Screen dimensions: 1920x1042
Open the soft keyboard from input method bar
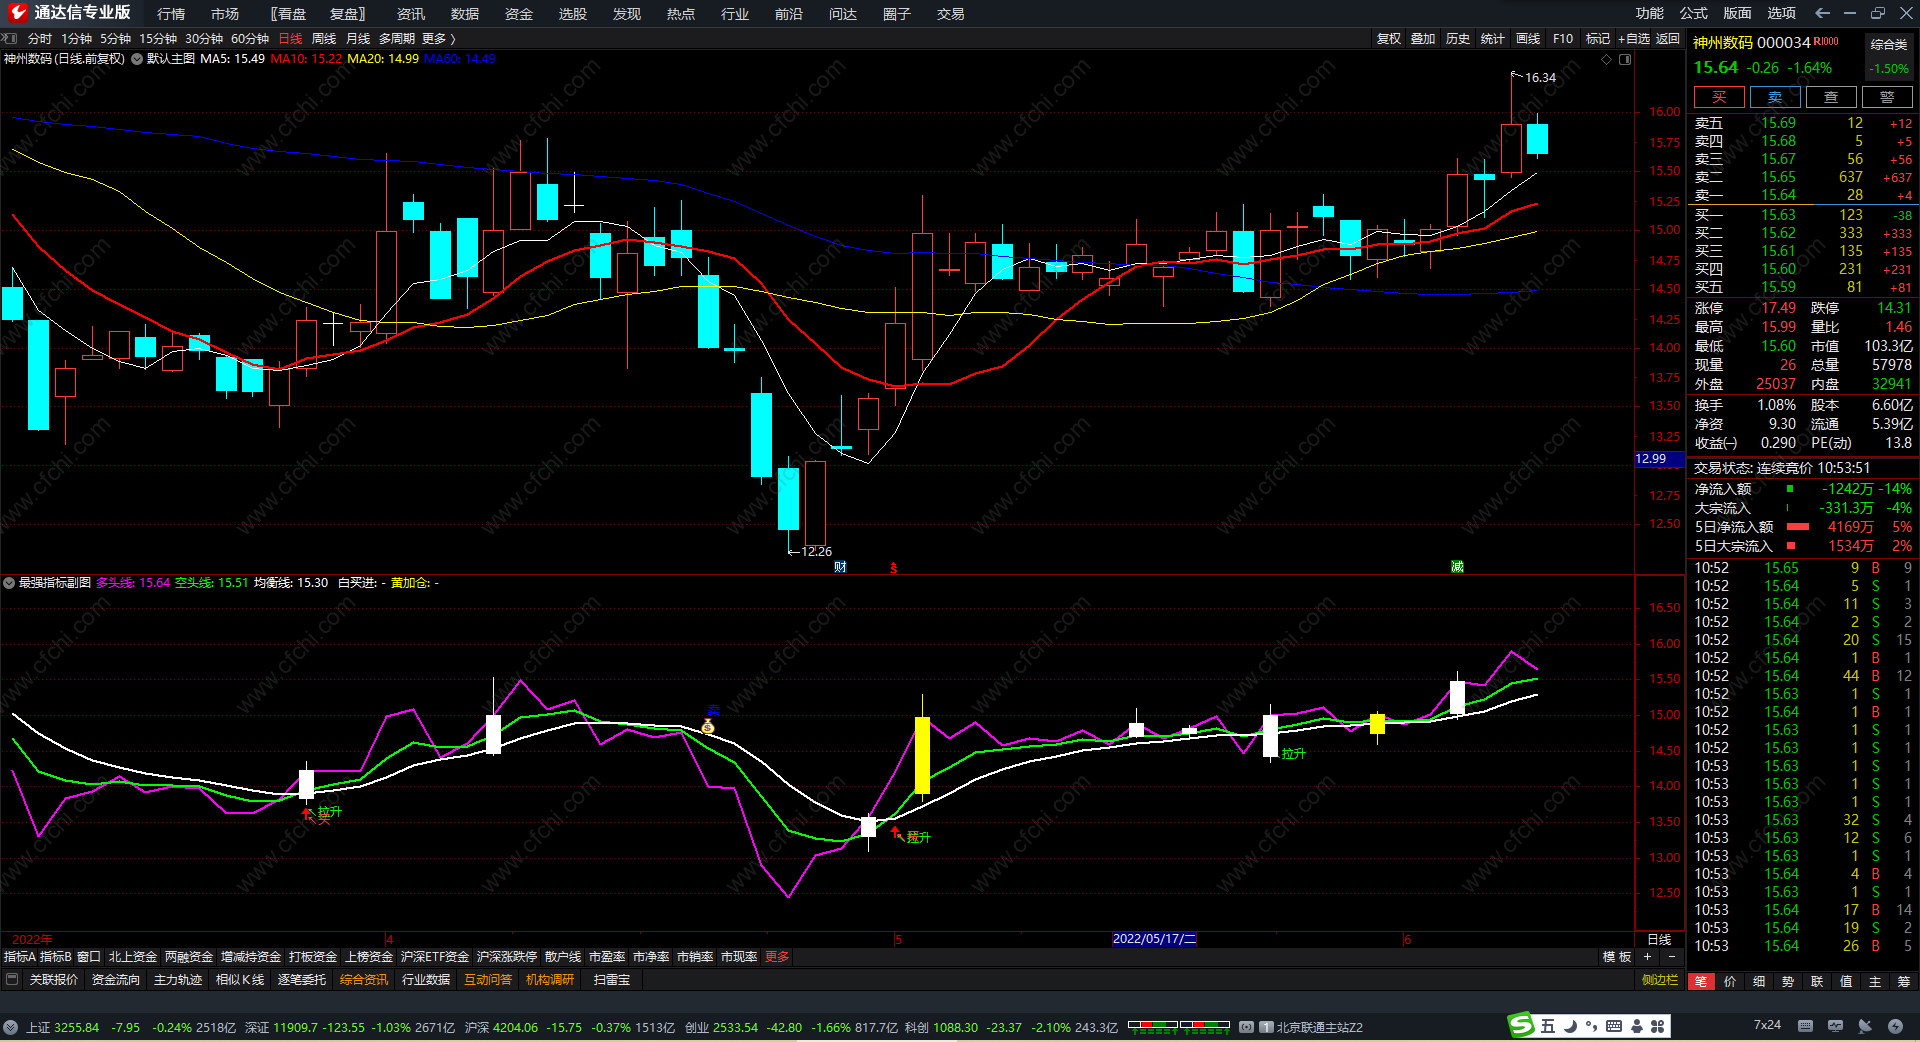pyautogui.click(x=1613, y=1026)
